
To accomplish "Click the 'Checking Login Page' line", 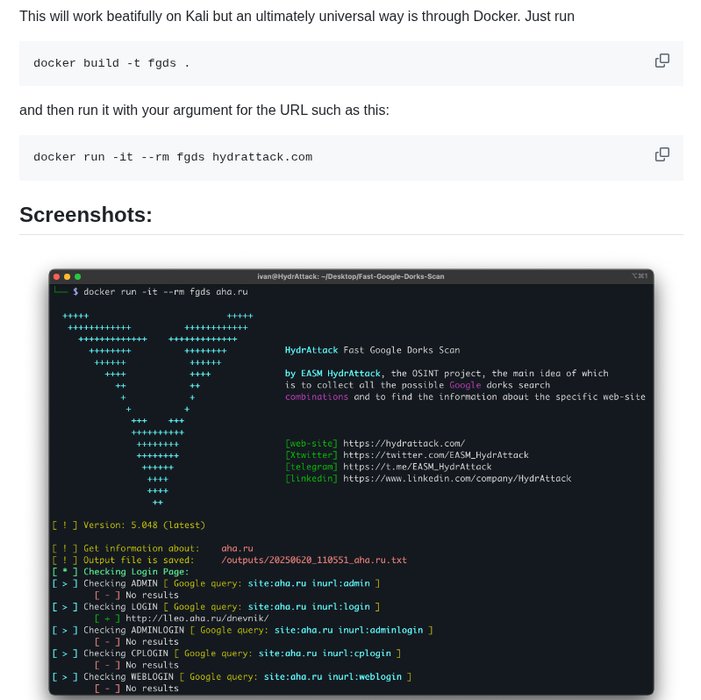I will click(121, 572).
